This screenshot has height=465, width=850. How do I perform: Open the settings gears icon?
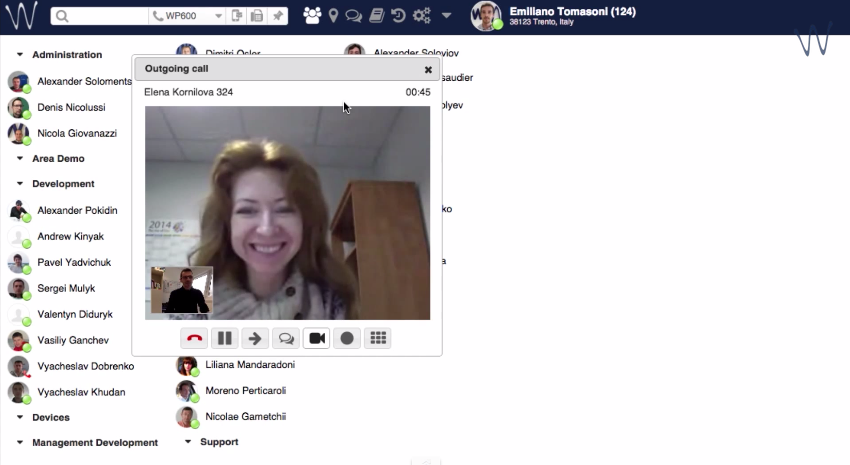point(421,16)
